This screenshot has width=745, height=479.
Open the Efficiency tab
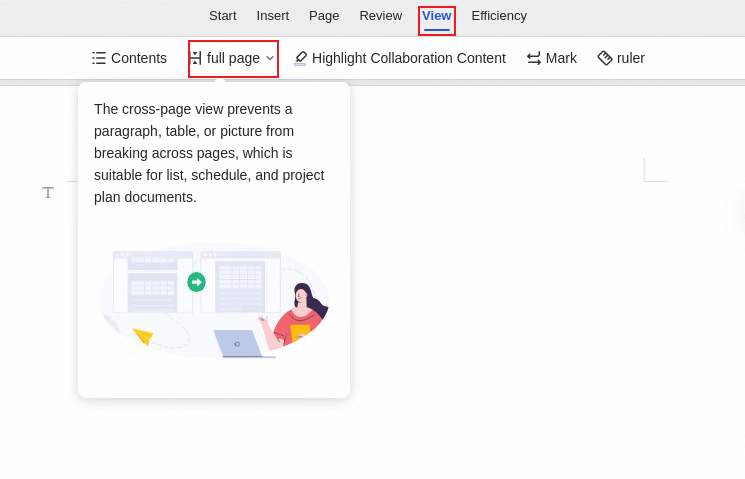[499, 16]
